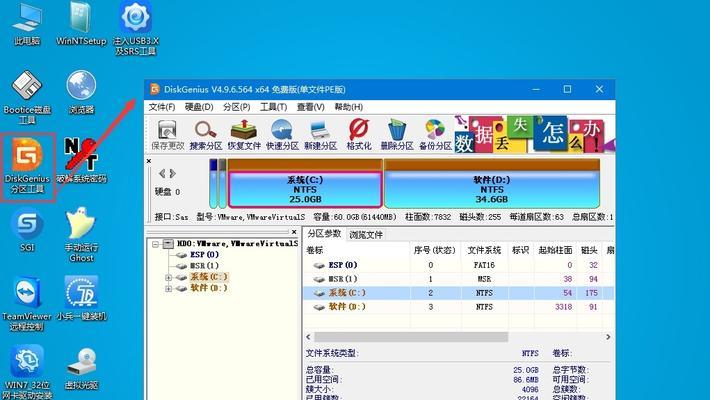Open 破解系统密码 desktop shortcut
Image resolution: width=710 pixels, height=400 pixels.
82,161
